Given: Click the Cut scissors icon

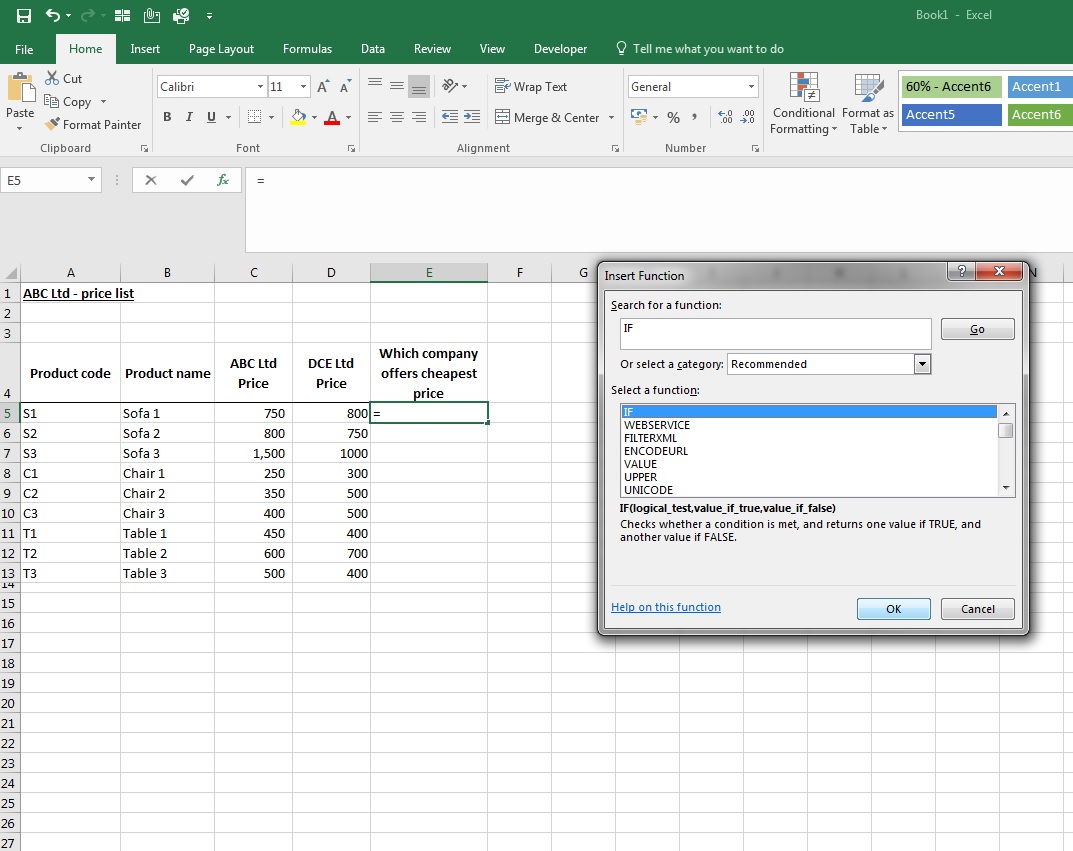Looking at the screenshot, I should click(52, 78).
